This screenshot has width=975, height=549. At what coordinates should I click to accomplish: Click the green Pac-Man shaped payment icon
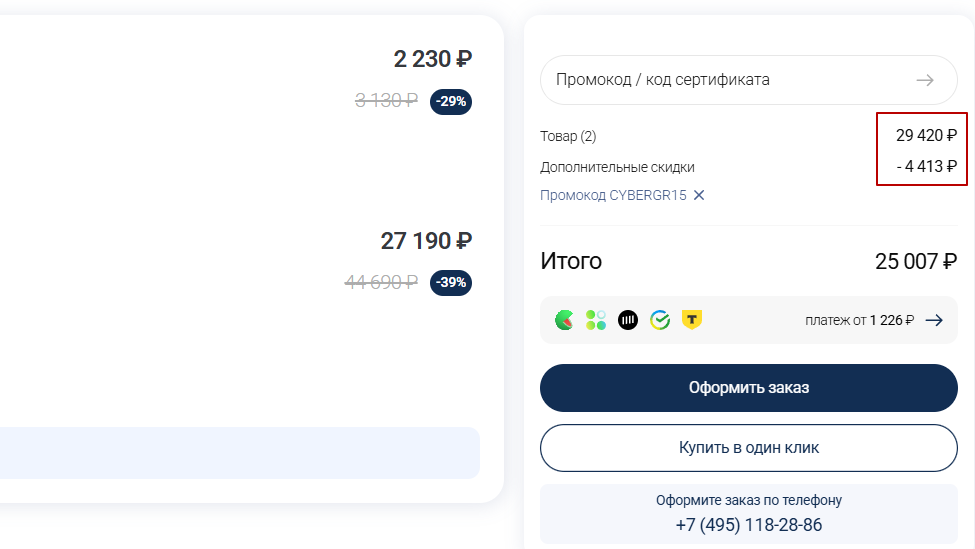[565, 320]
